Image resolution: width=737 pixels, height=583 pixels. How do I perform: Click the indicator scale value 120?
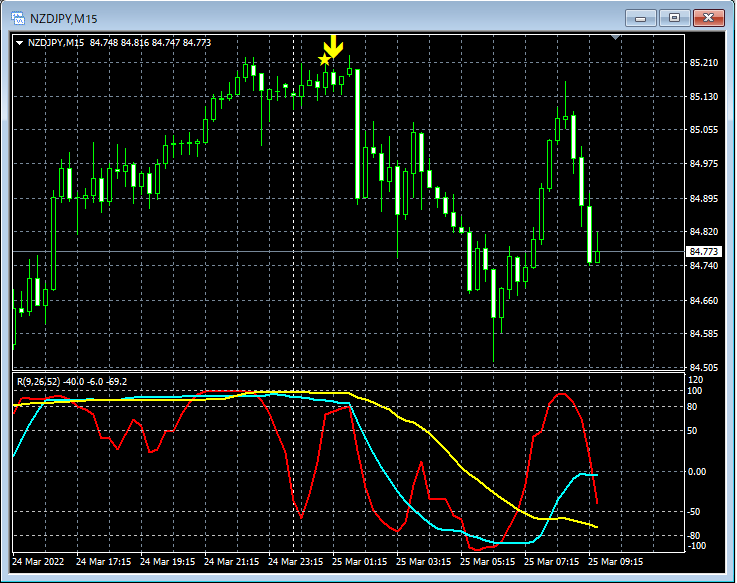pyautogui.click(x=695, y=380)
